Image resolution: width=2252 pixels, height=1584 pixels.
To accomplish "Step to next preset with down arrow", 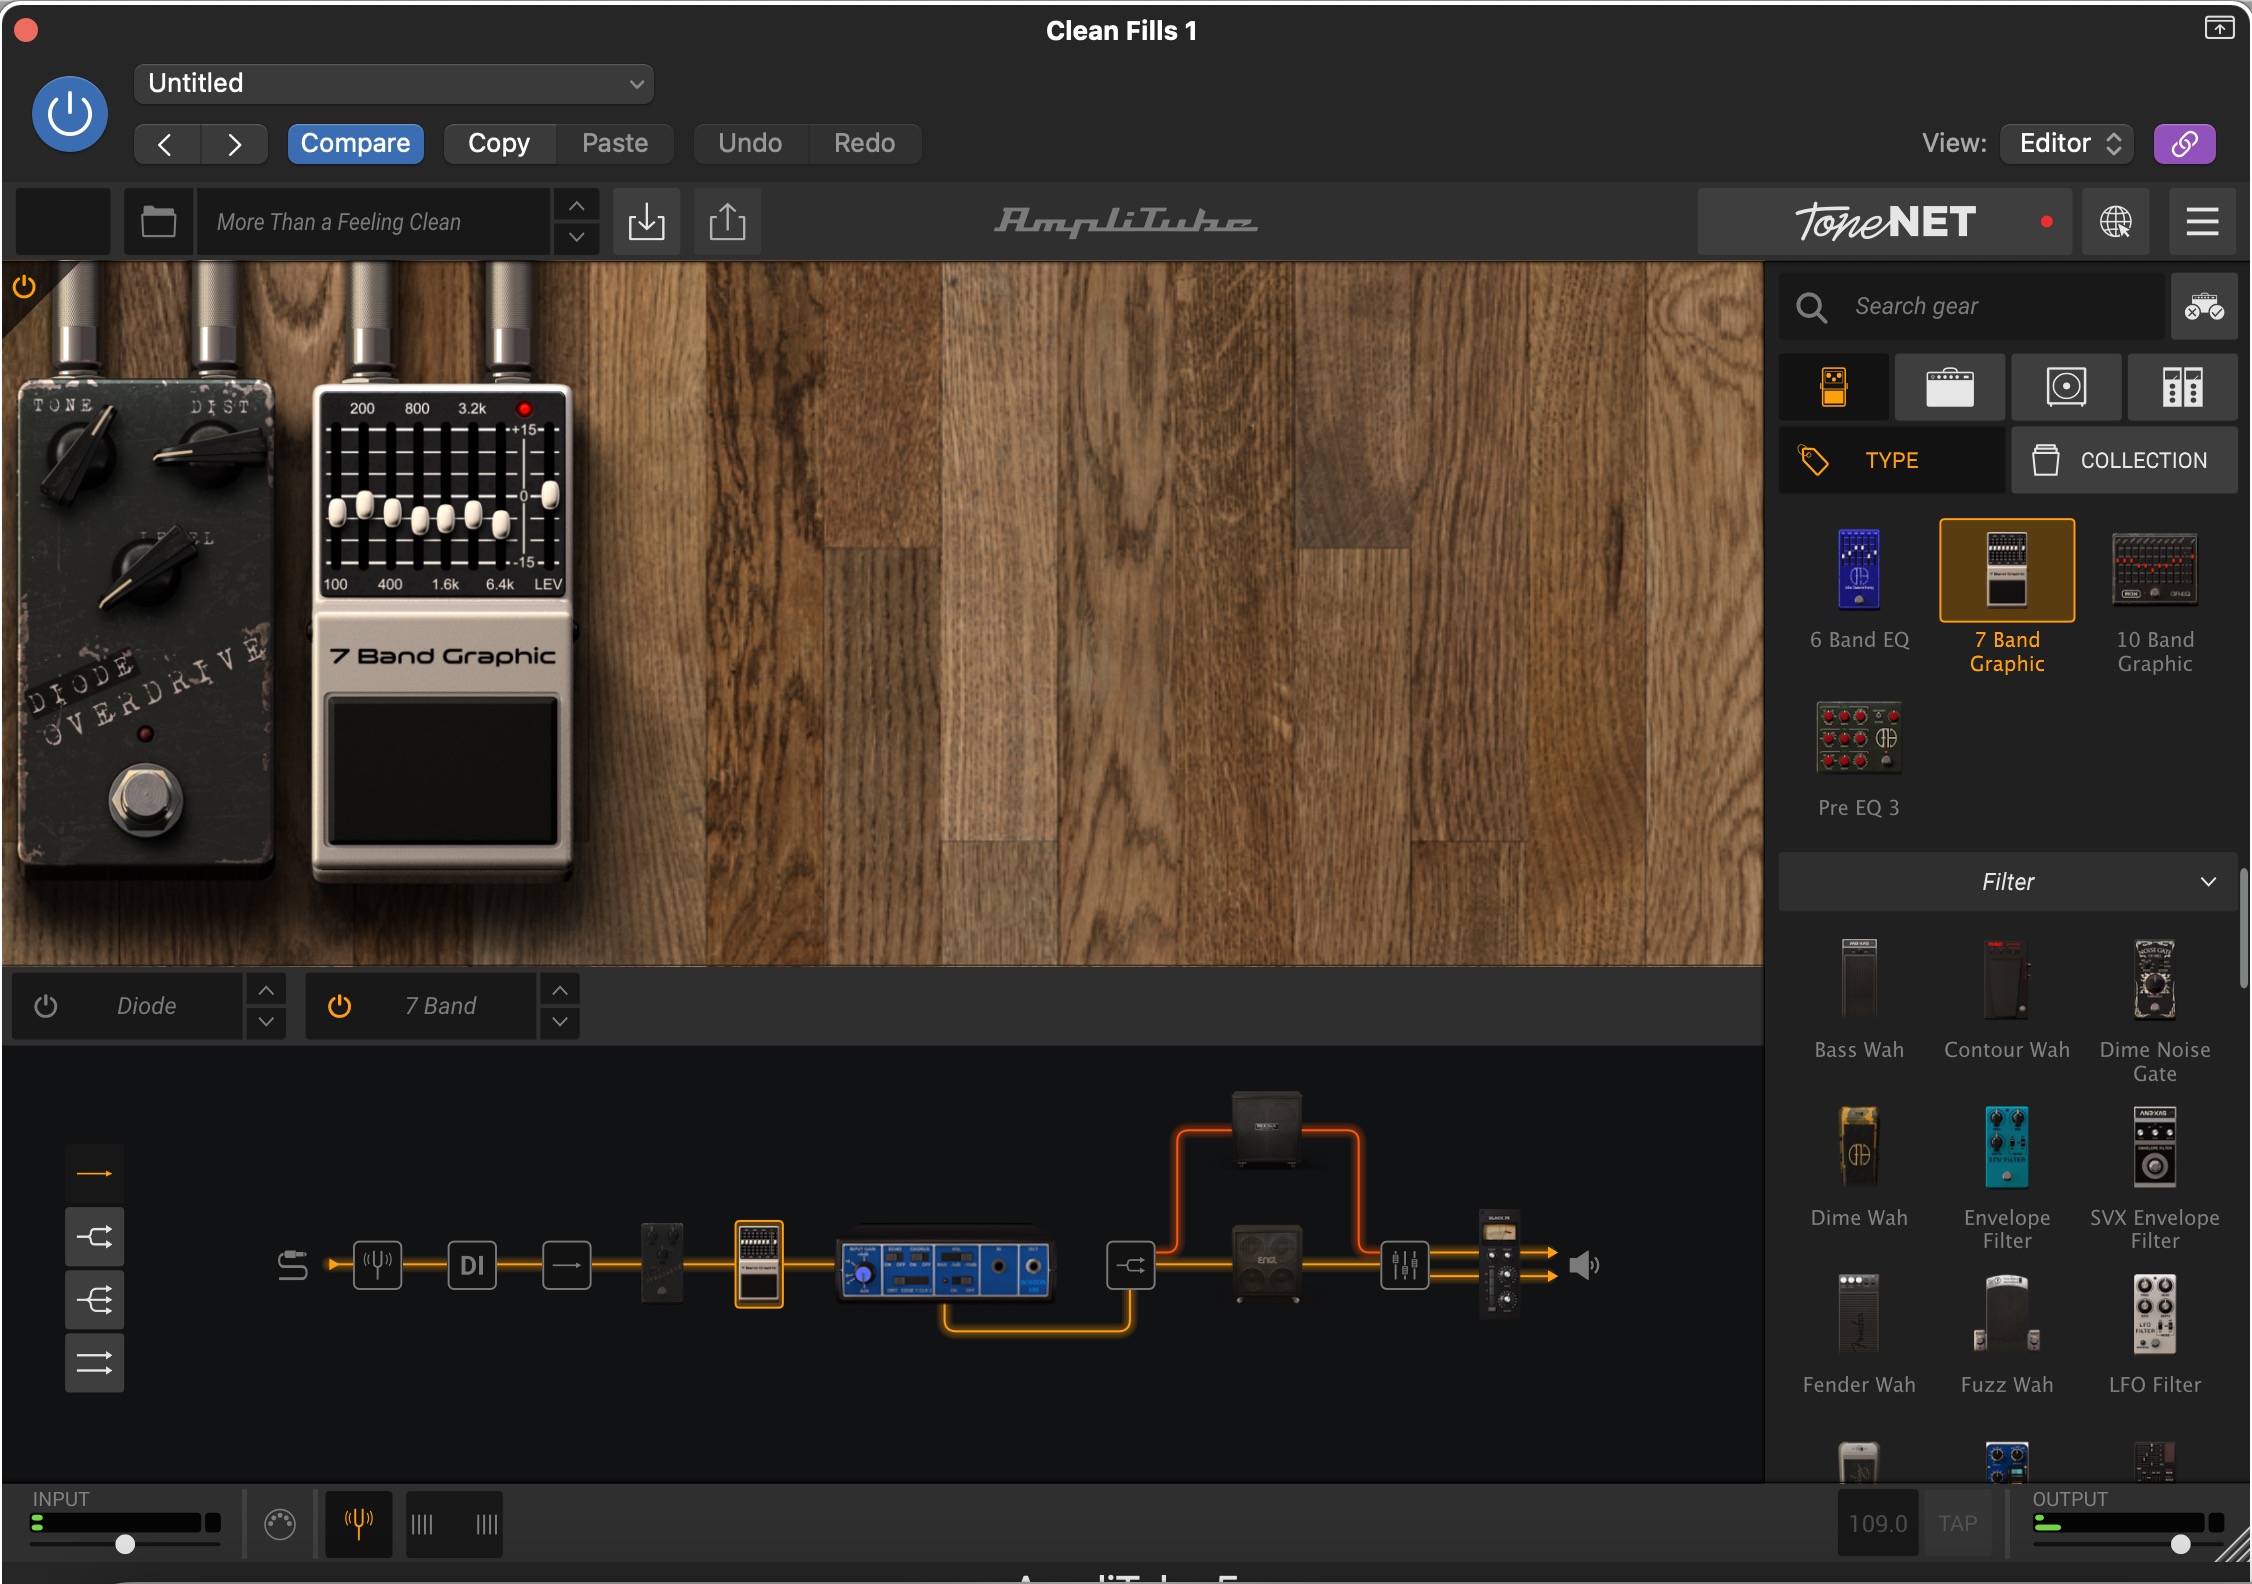I will pyautogui.click(x=576, y=237).
